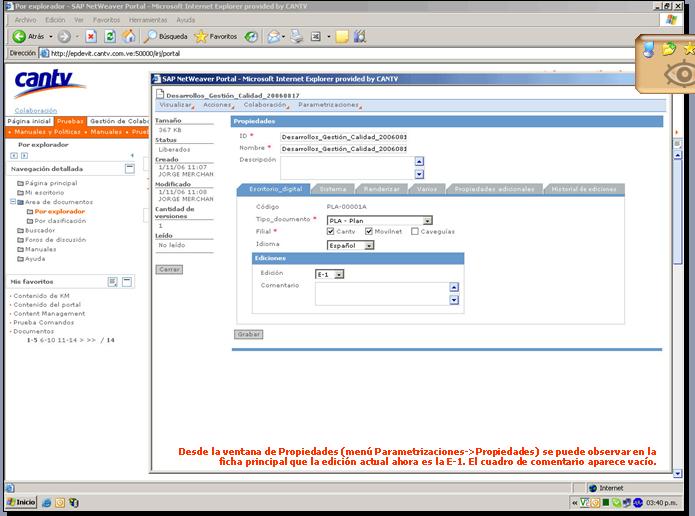Click the yellow folder toolbar icon
This screenshot has width=695, height=516.
pyautogui.click(x=342, y=36)
